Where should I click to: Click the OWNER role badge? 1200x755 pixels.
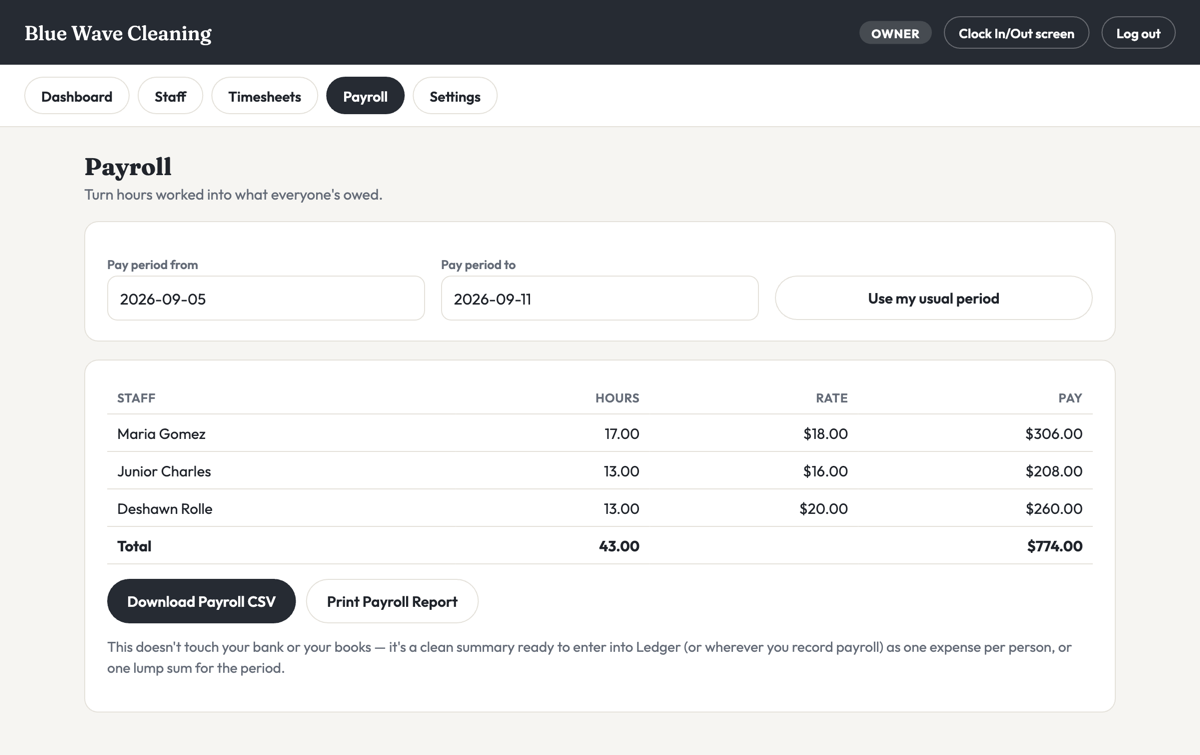pos(895,33)
